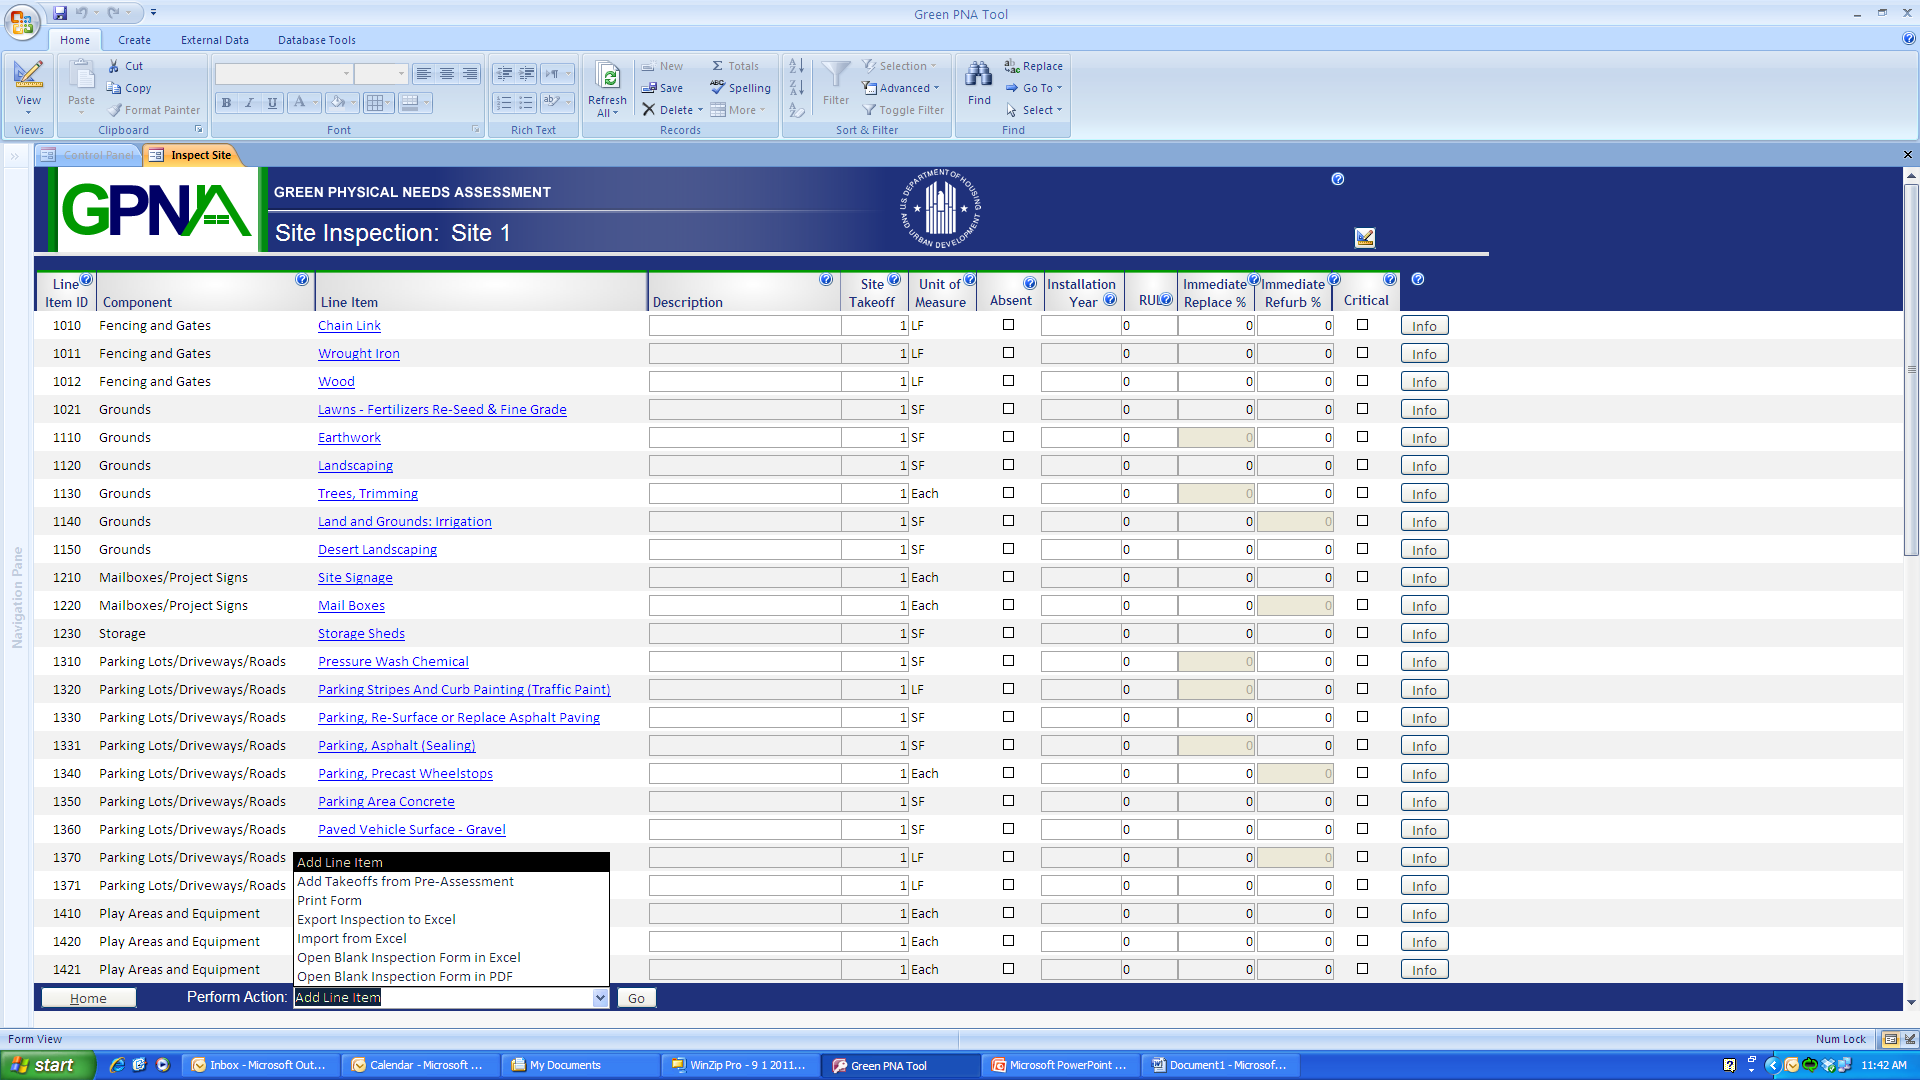The image size is (1920, 1080).
Task: Click the form's vertical scrollbar
Action: 1911,370
